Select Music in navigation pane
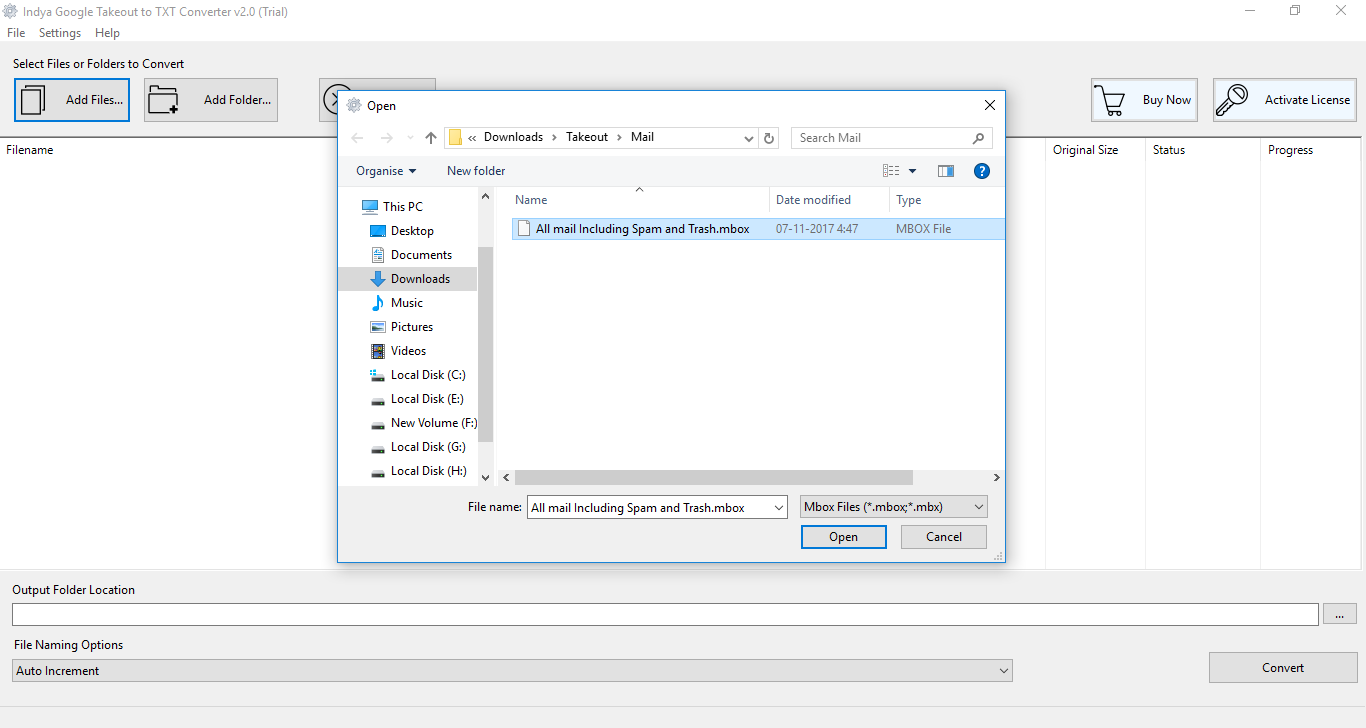This screenshot has height=728, width=1366. click(x=407, y=303)
